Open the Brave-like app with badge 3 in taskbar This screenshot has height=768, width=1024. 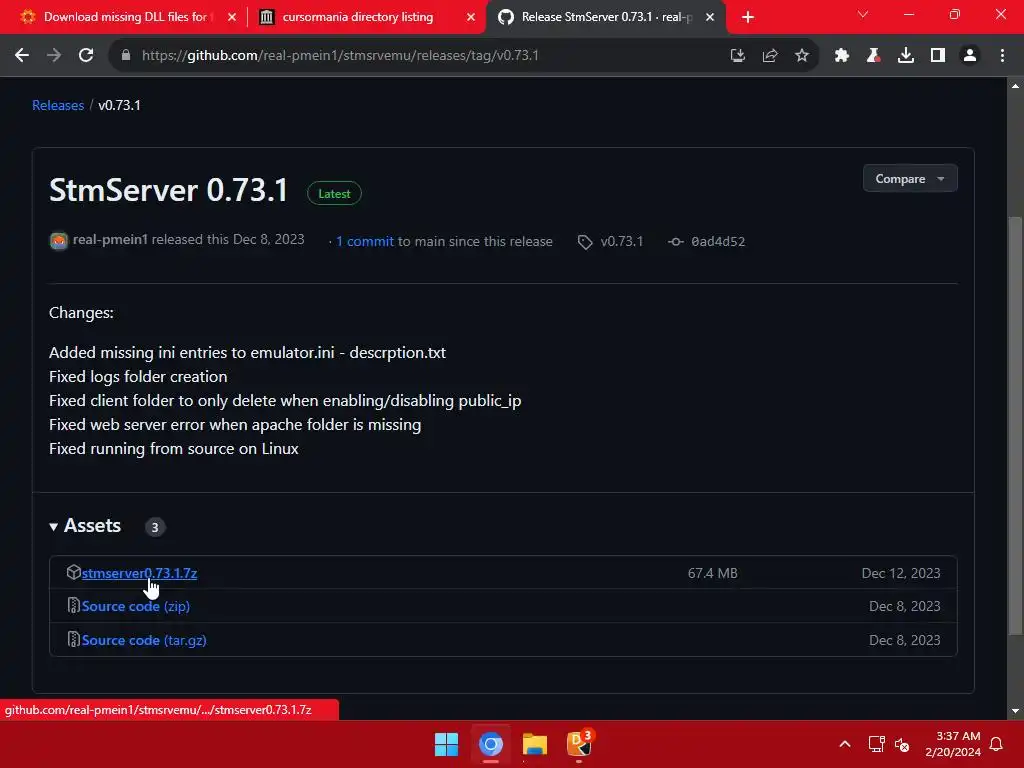579,743
